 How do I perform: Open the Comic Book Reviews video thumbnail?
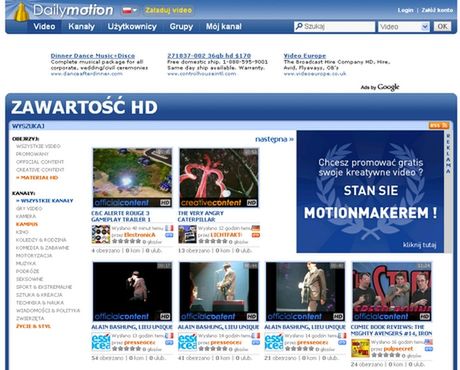(x=392, y=291)
